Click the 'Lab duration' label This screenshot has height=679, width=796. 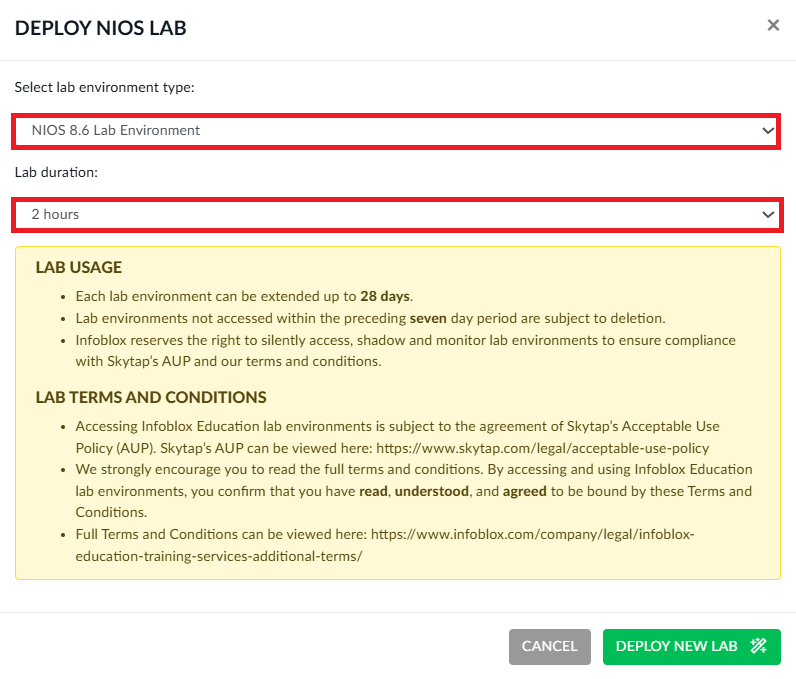[56, 172]
